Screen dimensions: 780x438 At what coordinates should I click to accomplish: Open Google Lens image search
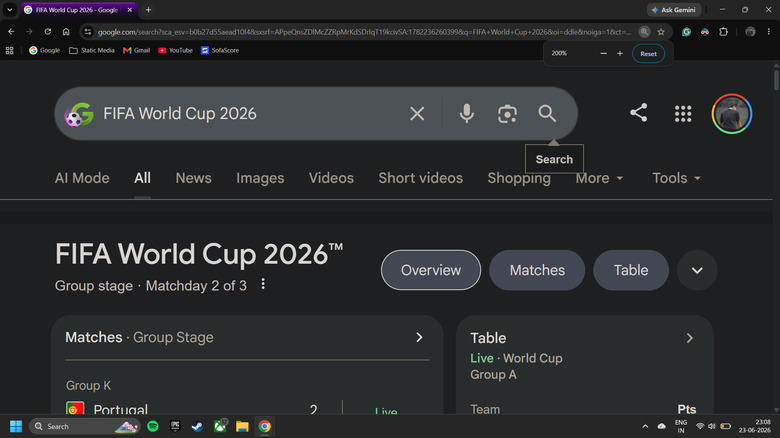coord(507,113)
